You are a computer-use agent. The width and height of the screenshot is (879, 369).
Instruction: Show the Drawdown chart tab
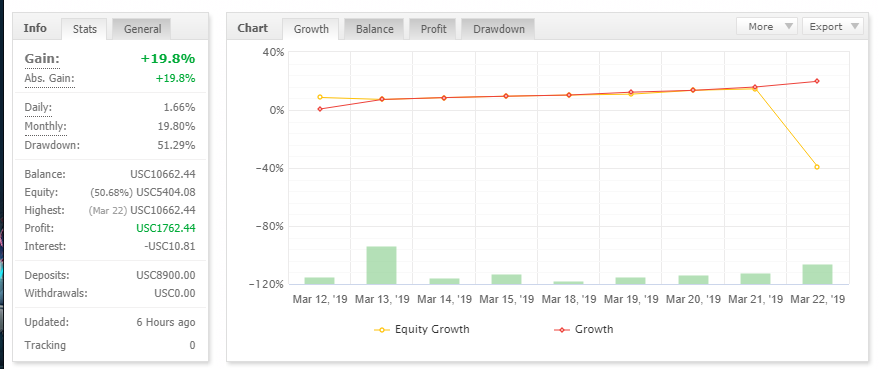(498, 29)
